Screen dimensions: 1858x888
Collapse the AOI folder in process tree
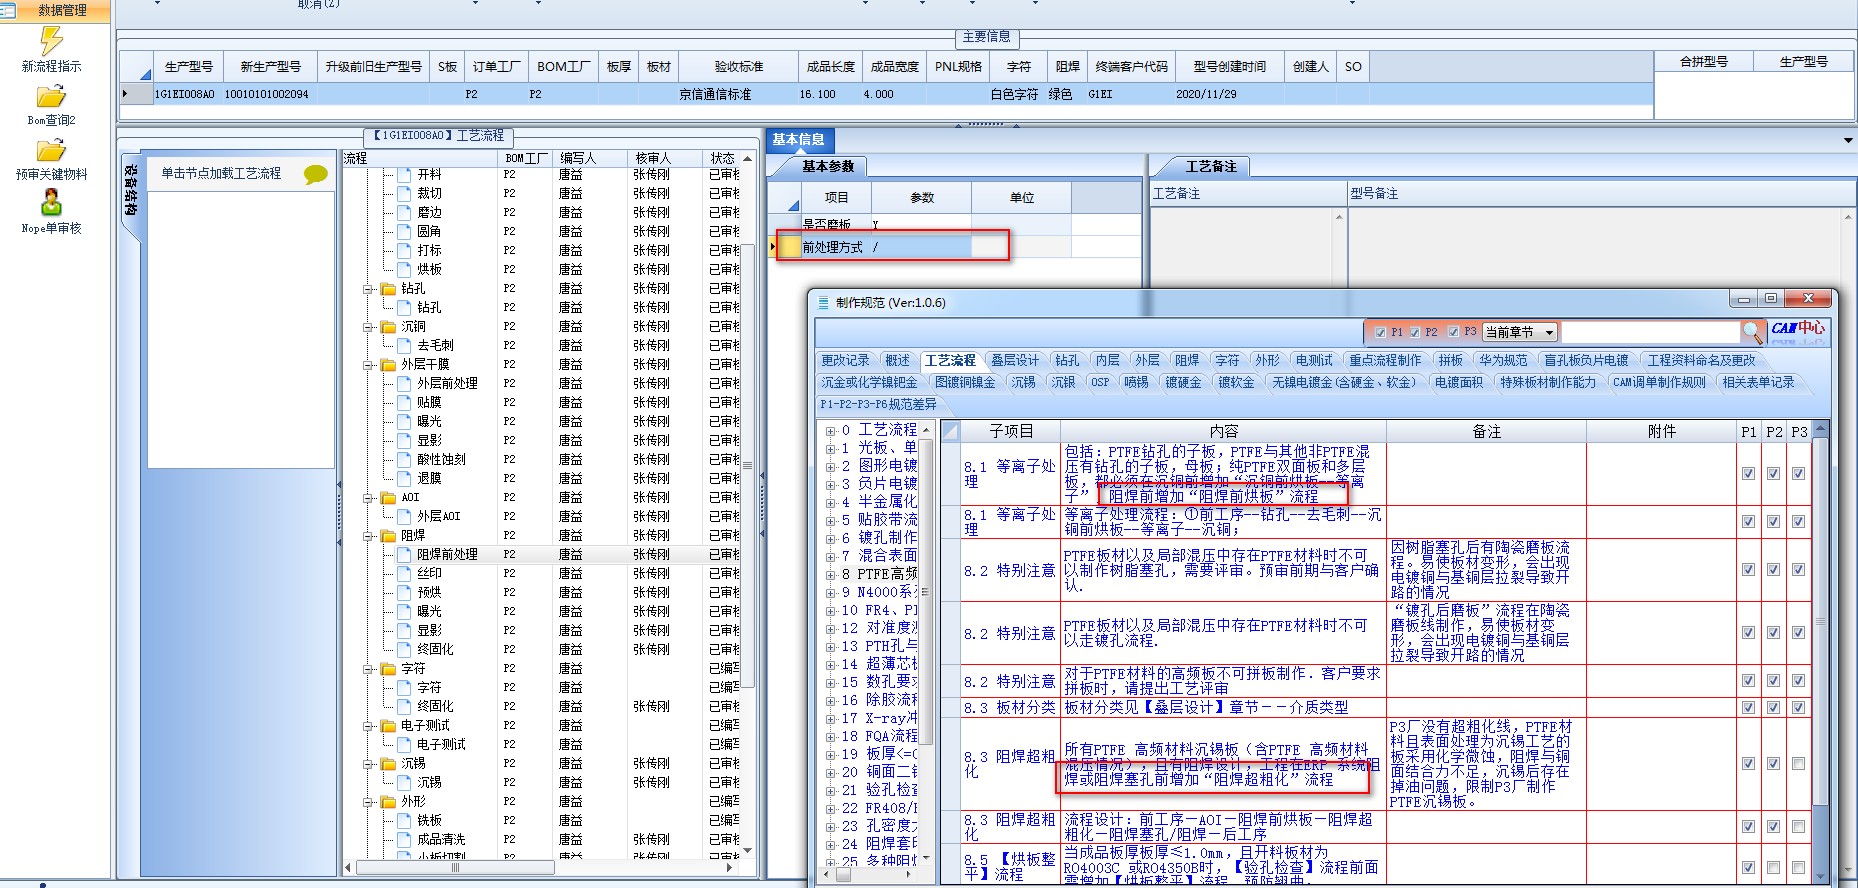click(368, 498)
